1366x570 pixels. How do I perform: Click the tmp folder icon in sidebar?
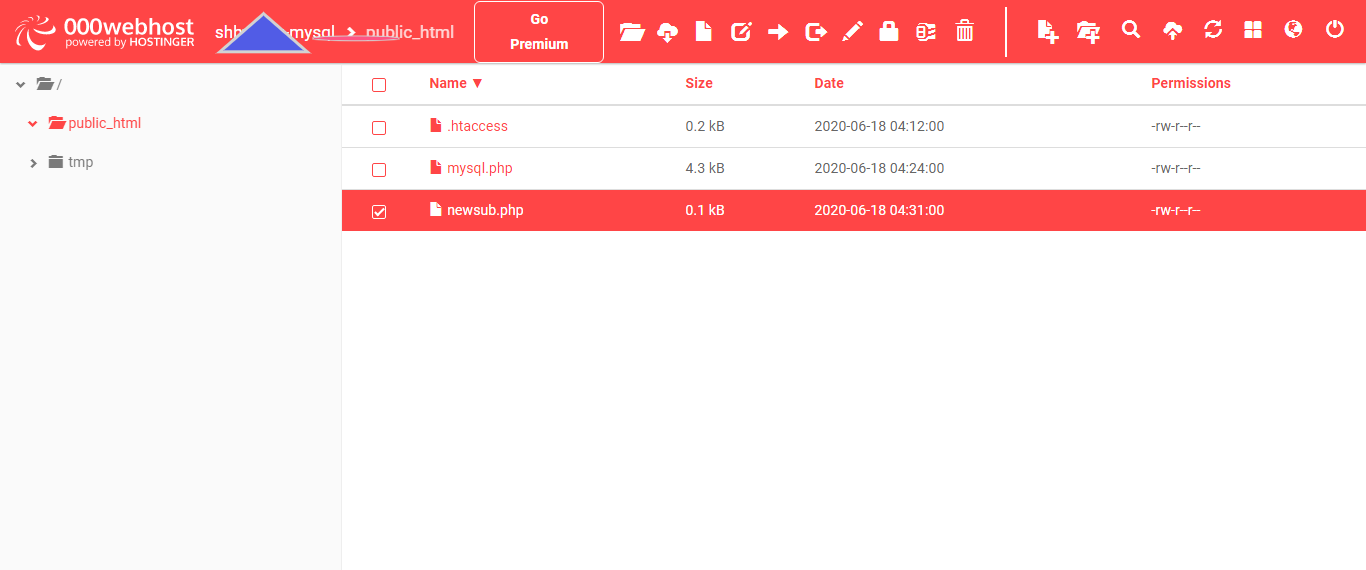click(56, 162)
